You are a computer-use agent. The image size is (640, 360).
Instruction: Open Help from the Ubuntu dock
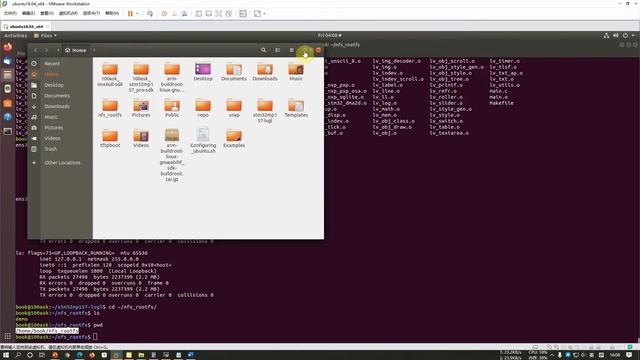pyautogui.click(x=8, y=117)
